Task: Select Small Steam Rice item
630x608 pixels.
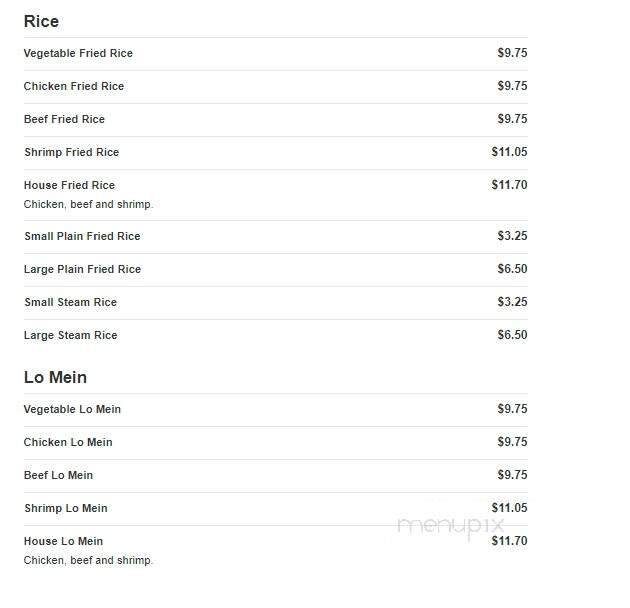Action: click(x=70, y=302)
